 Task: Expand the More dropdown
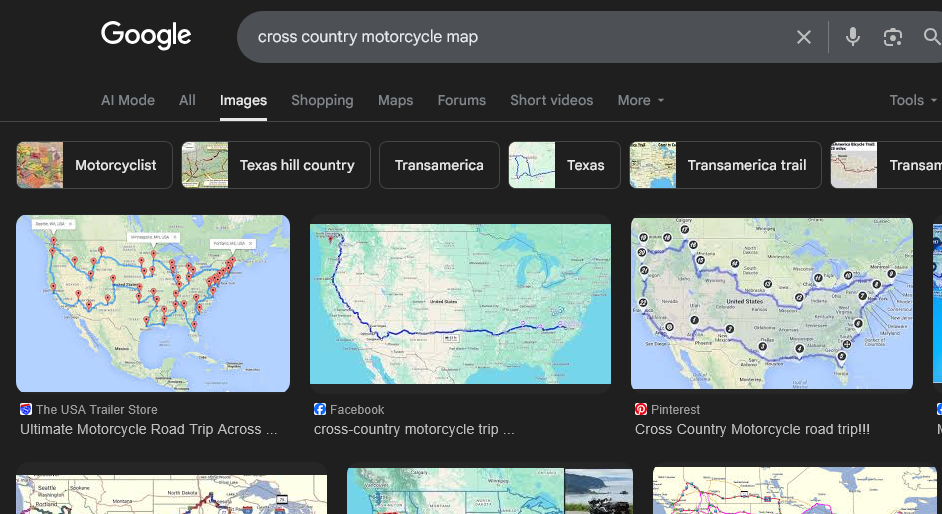(640, 100)
